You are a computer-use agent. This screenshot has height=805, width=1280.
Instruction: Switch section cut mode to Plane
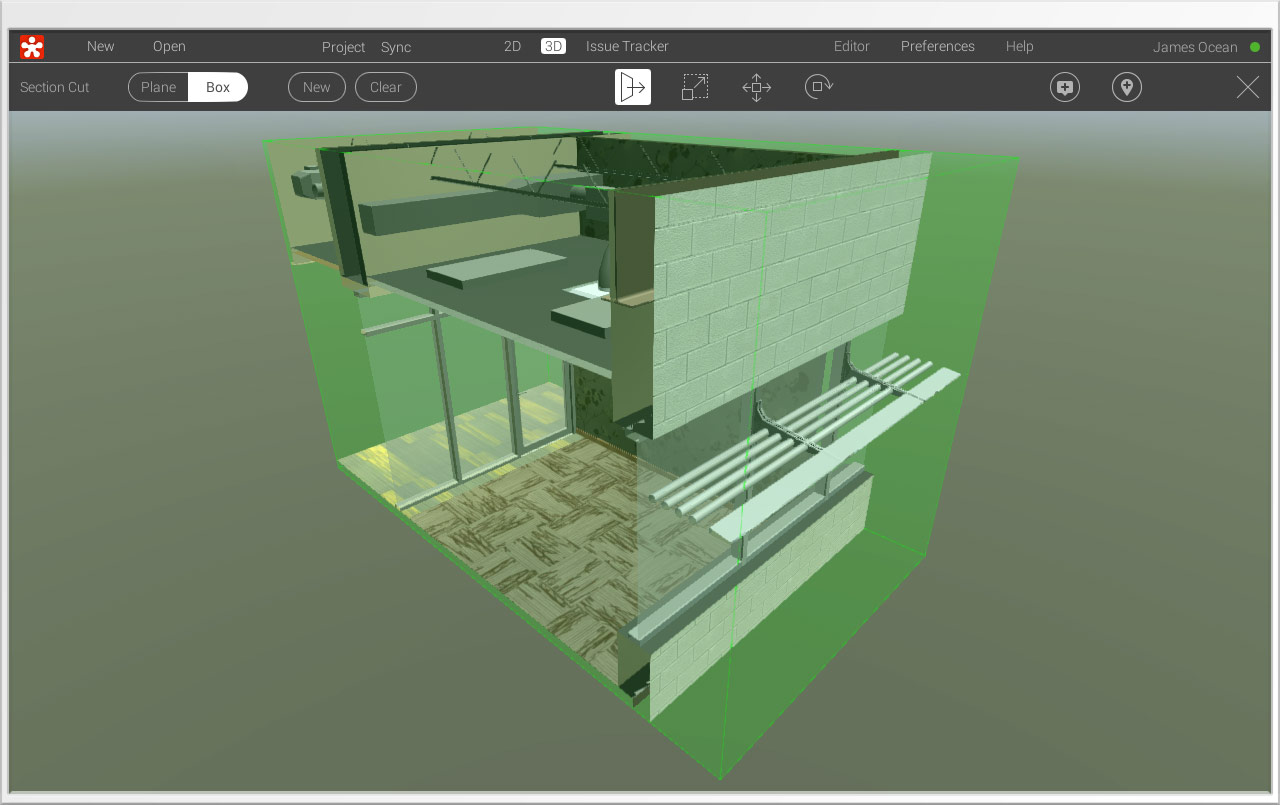click(158, 87)
